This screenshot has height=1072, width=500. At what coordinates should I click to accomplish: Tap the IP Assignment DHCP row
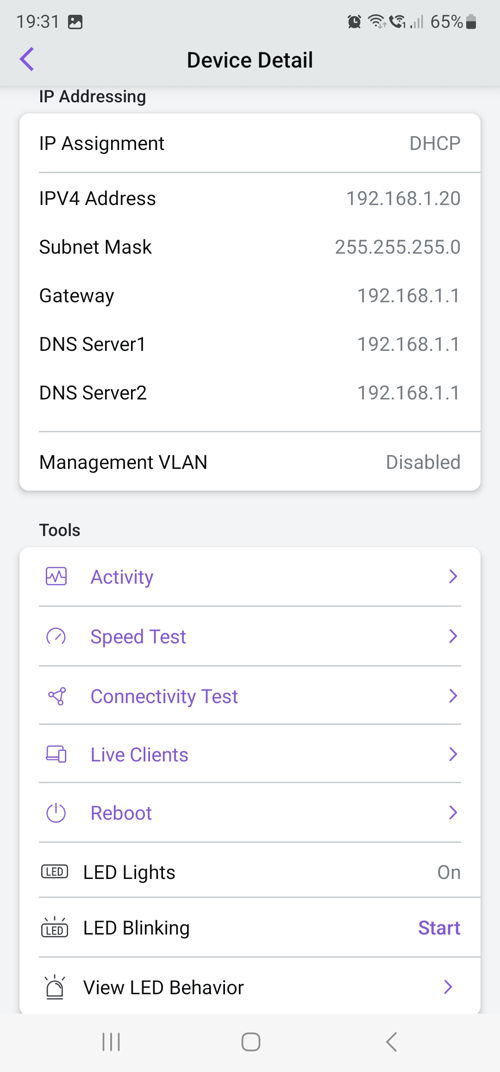tap(250, 144)
